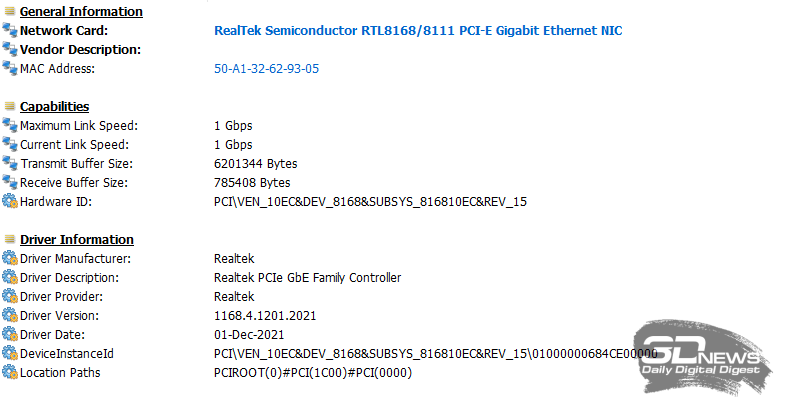This screenshot has width=787, height=413.
Task: Click the gear icon next to Location Paths
Action: 10,372
